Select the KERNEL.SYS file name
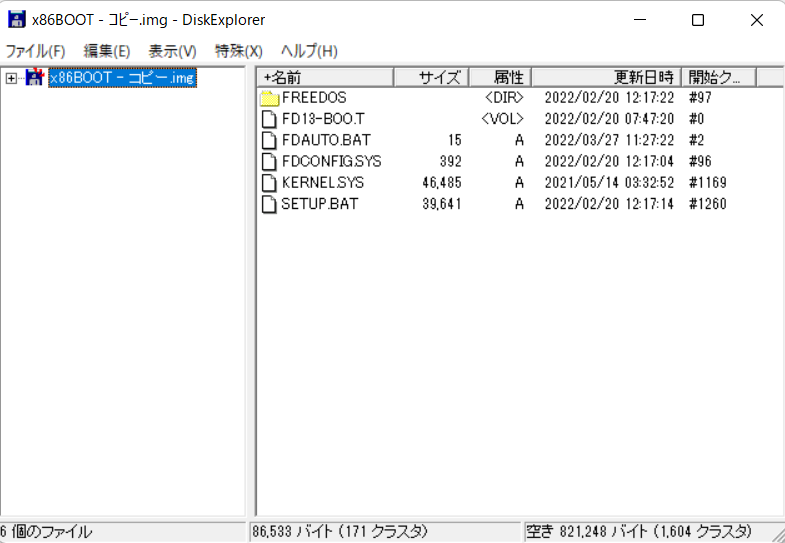The width and height of the screenshot is (785, 543). 323,183
